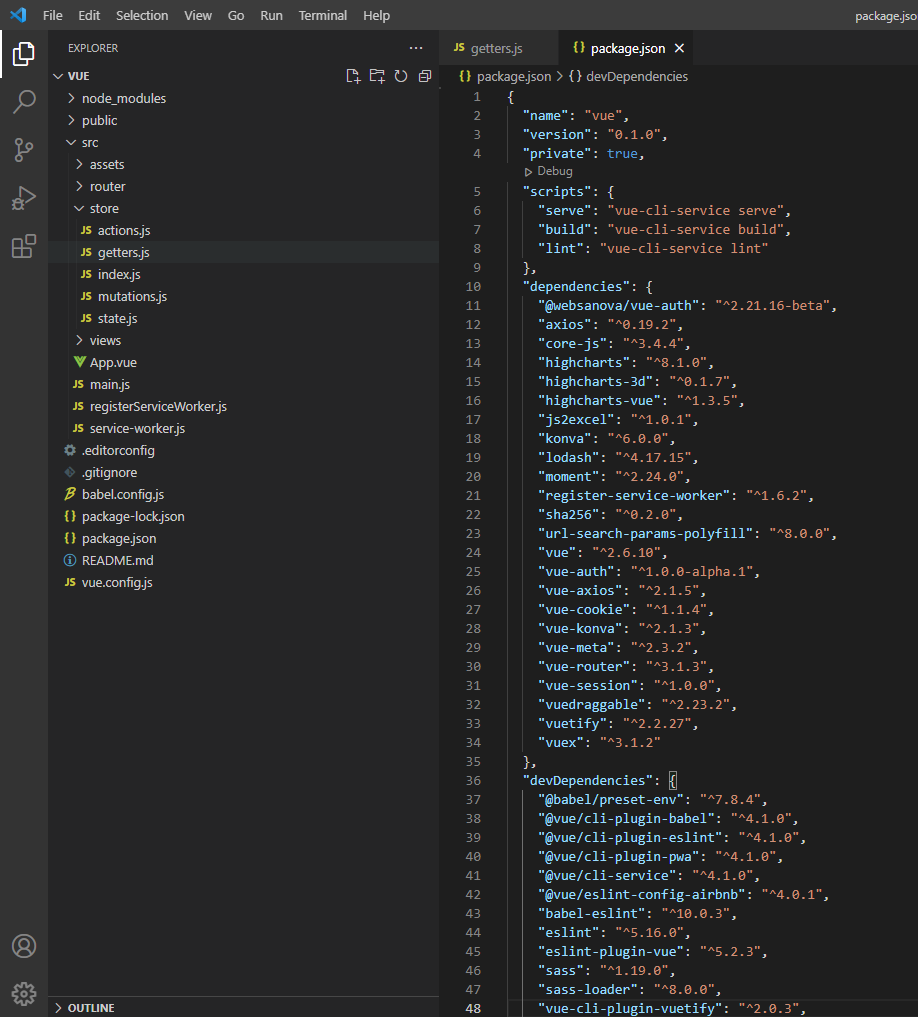Collapse all folders in Explorer
Viewport: 918px width, 1017px height.
[x=425, y=76]
